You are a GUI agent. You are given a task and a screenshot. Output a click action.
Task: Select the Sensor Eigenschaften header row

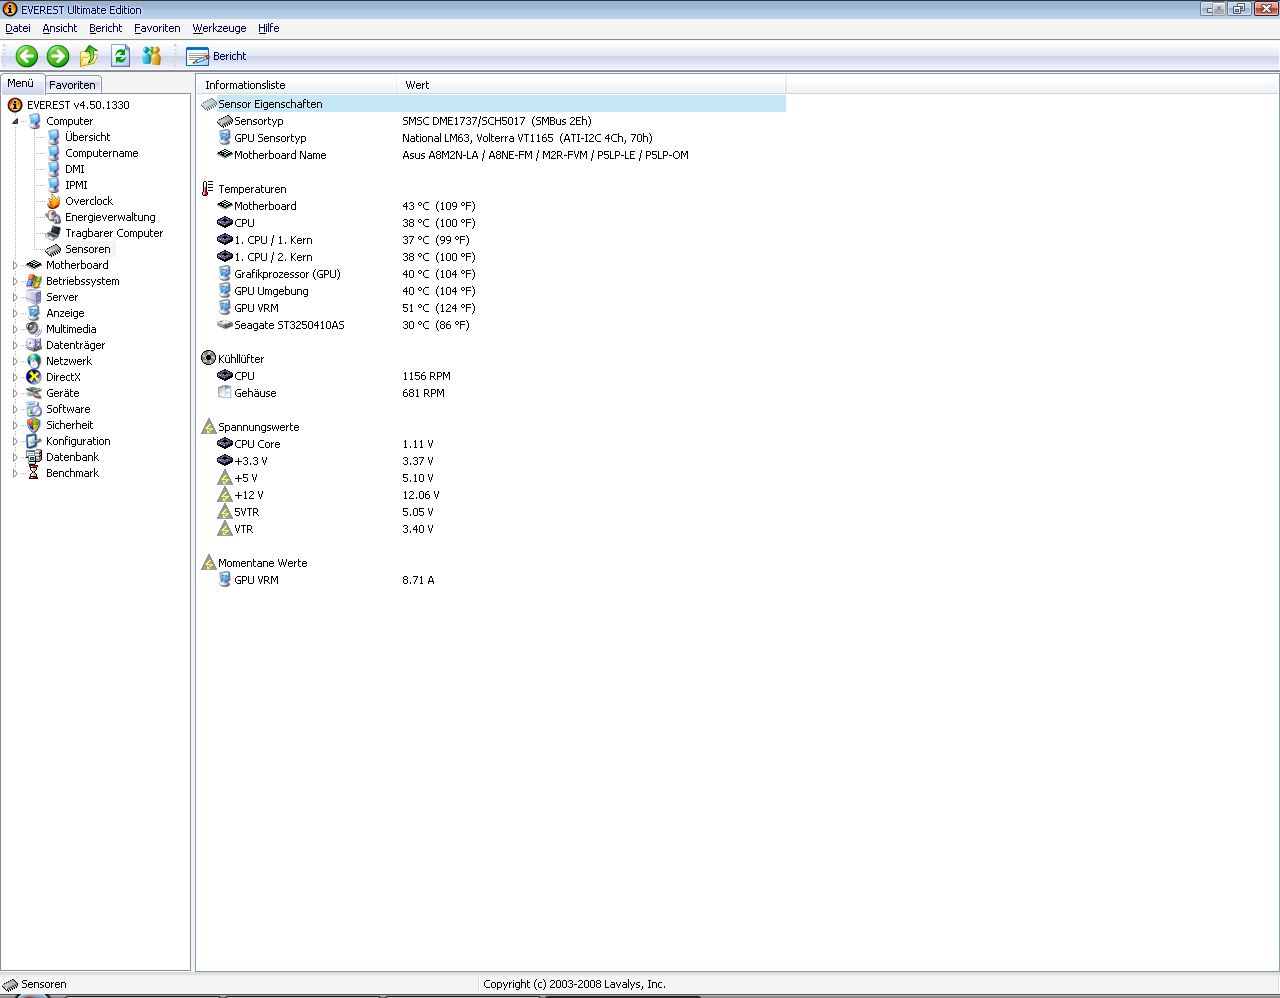(492, 104)
